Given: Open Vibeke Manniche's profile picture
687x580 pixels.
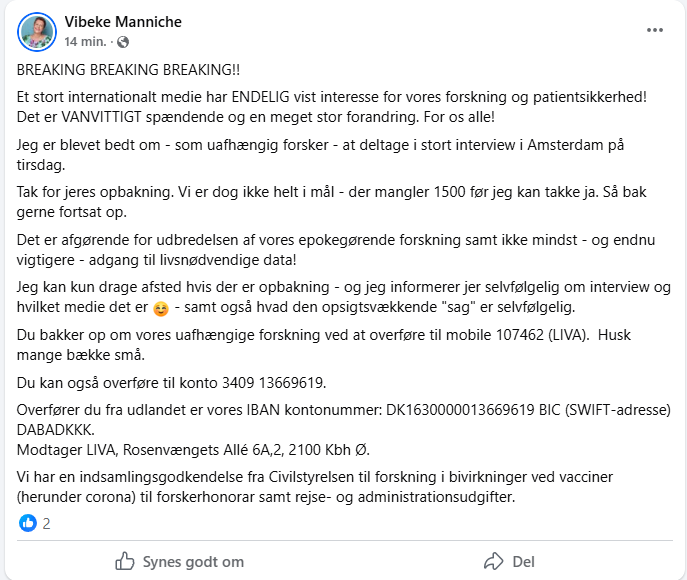Looking at the screenshot, I should (x=37, y=32).
